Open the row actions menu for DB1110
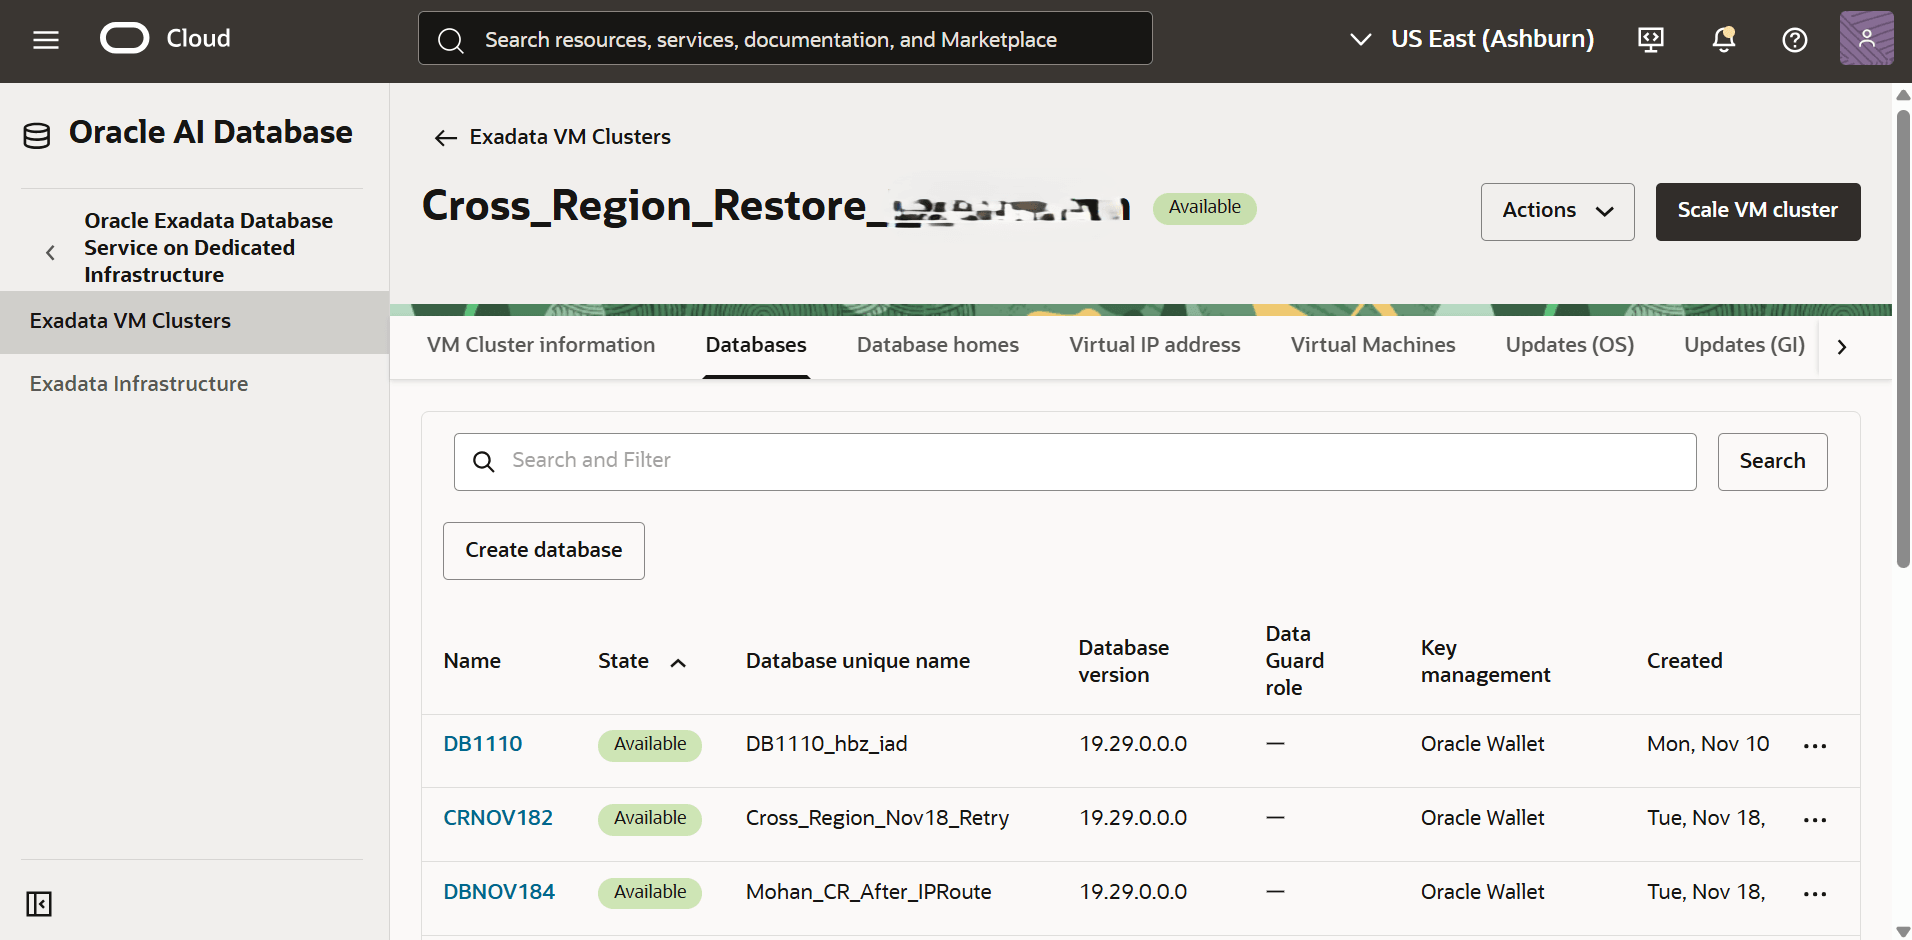Image resolution: width=1912 pixels, height=940 pixels. click(1815, 744)
